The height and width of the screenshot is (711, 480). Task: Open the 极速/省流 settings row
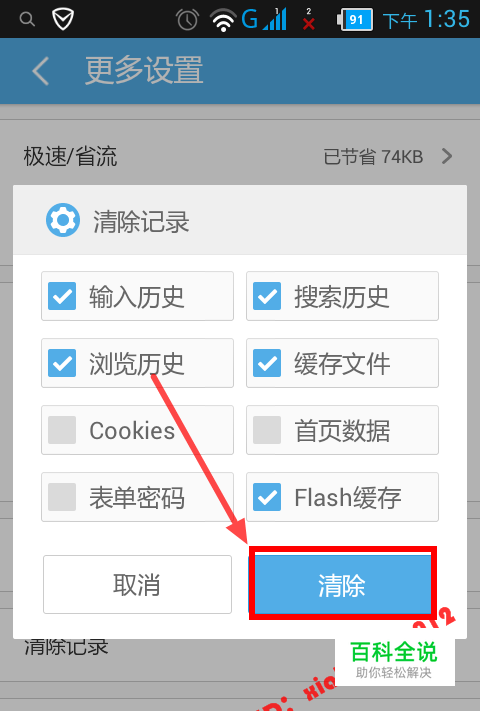click(240, 156)
